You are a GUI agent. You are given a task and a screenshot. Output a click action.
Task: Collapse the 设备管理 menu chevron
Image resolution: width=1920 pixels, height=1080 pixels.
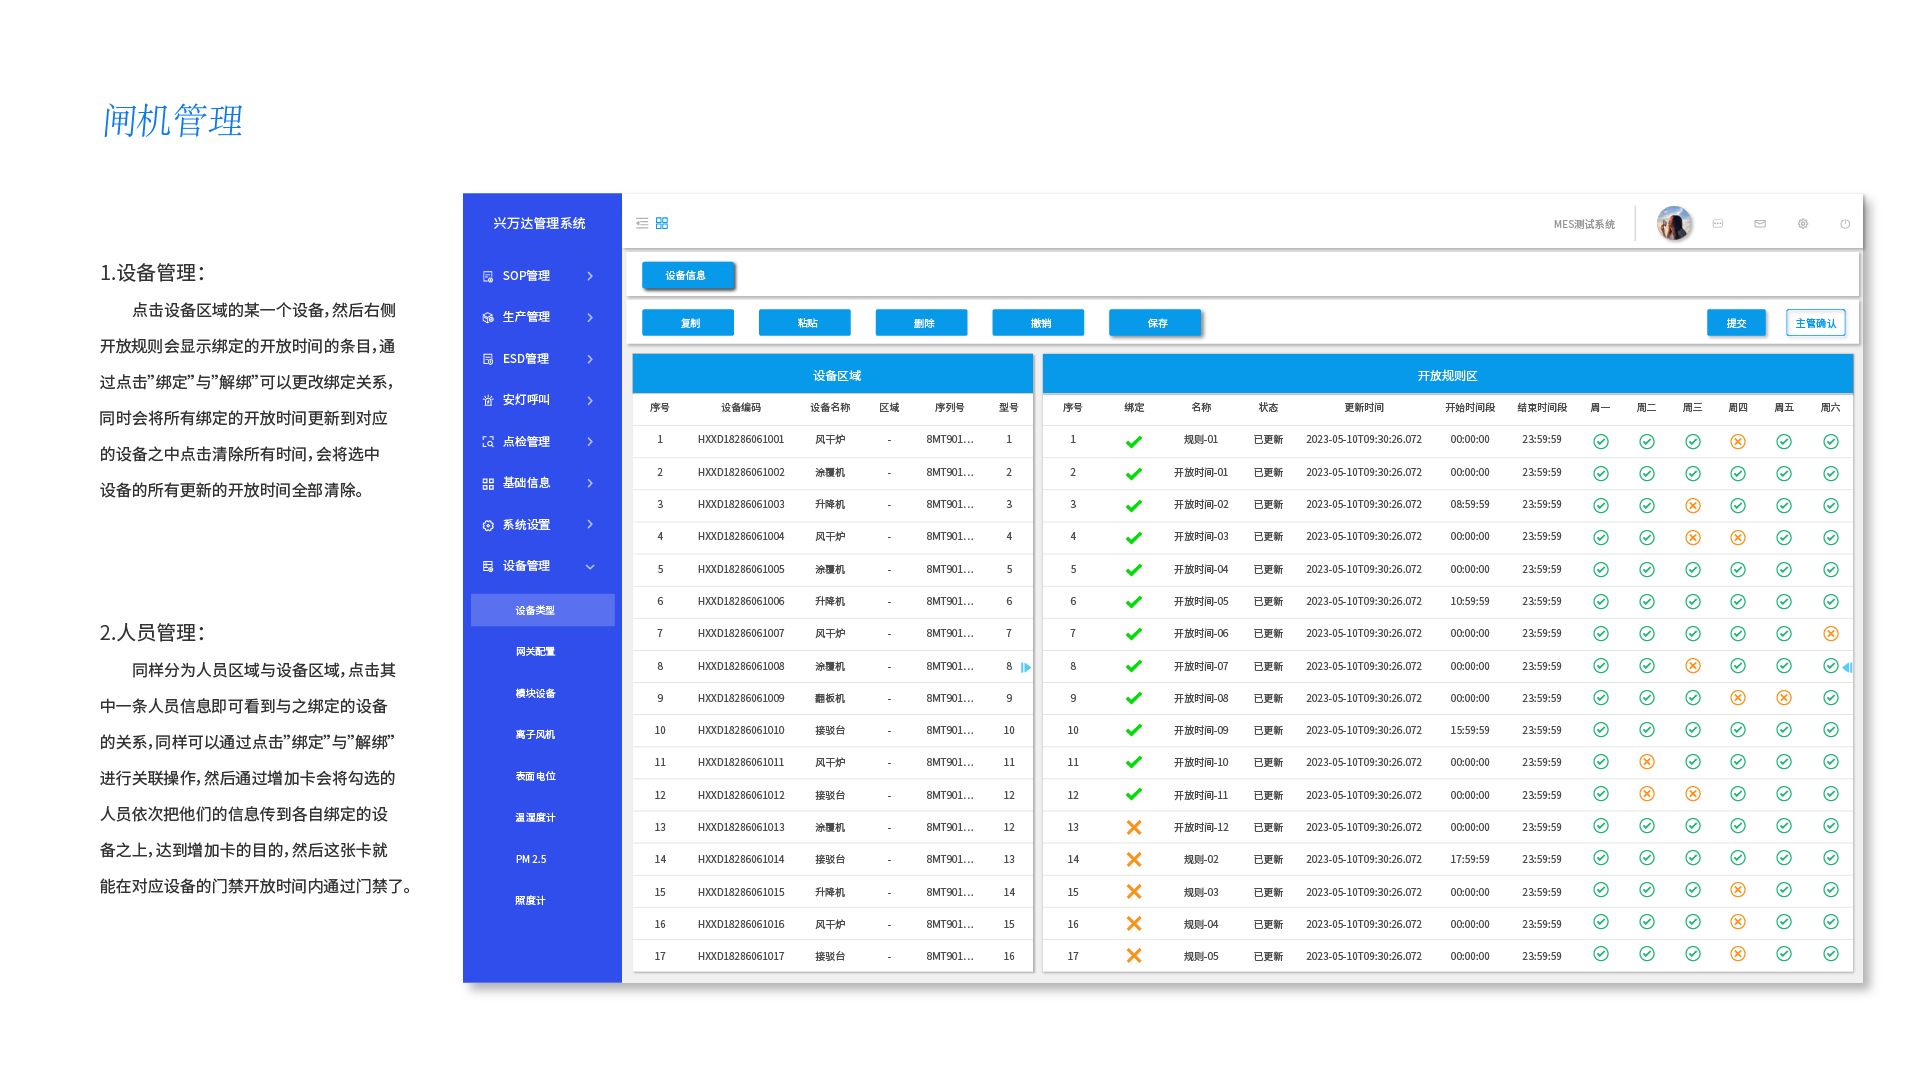[x=590, y=567]
